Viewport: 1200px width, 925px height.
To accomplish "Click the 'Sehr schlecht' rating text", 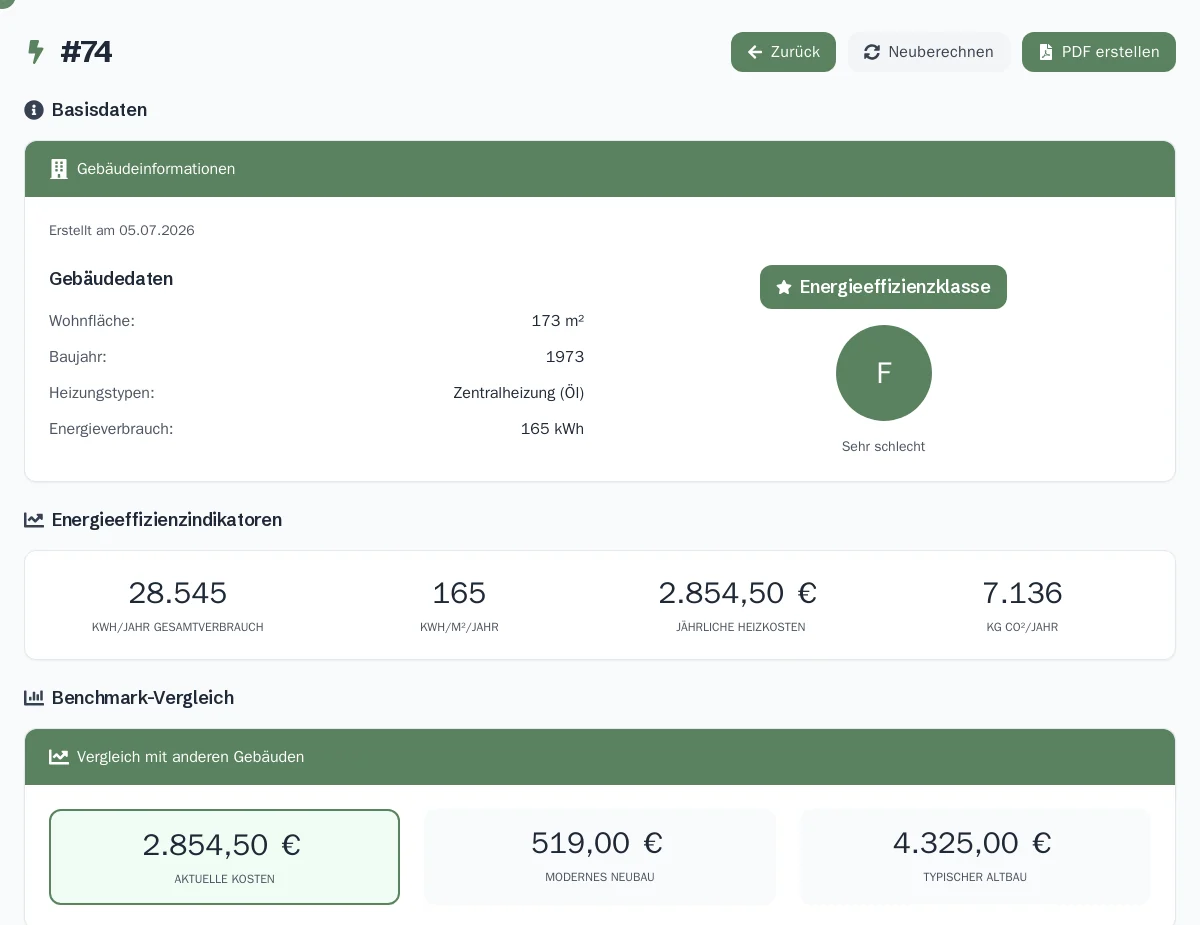I will pos(883,447).
